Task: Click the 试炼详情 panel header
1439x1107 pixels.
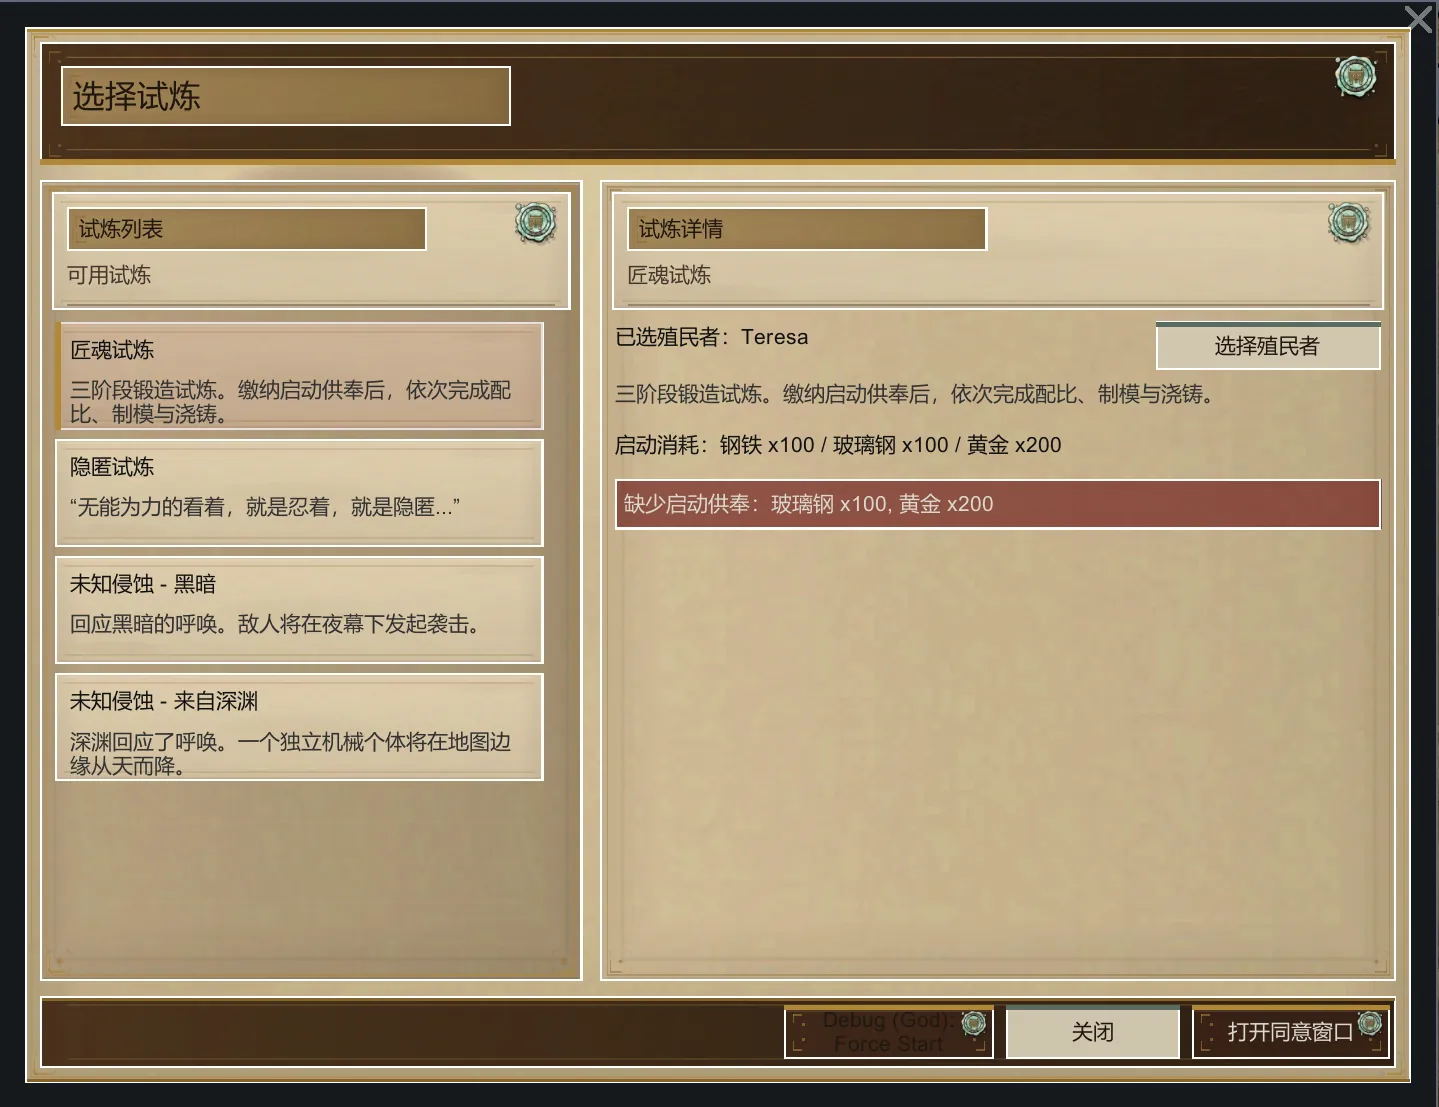Action: (x=806, y=229)
